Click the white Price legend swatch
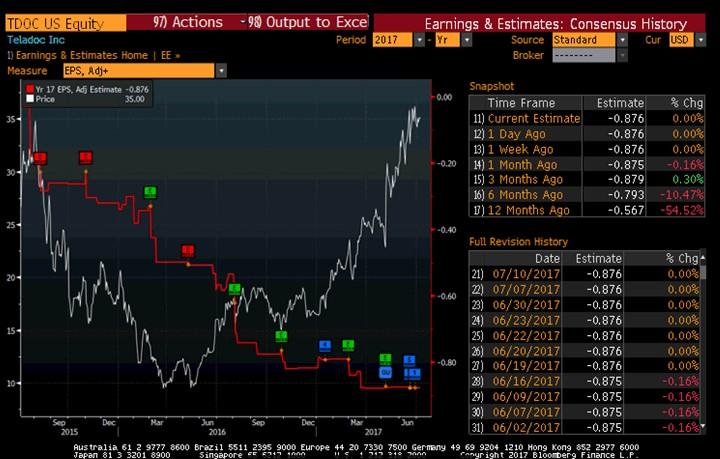 point(30,99)
